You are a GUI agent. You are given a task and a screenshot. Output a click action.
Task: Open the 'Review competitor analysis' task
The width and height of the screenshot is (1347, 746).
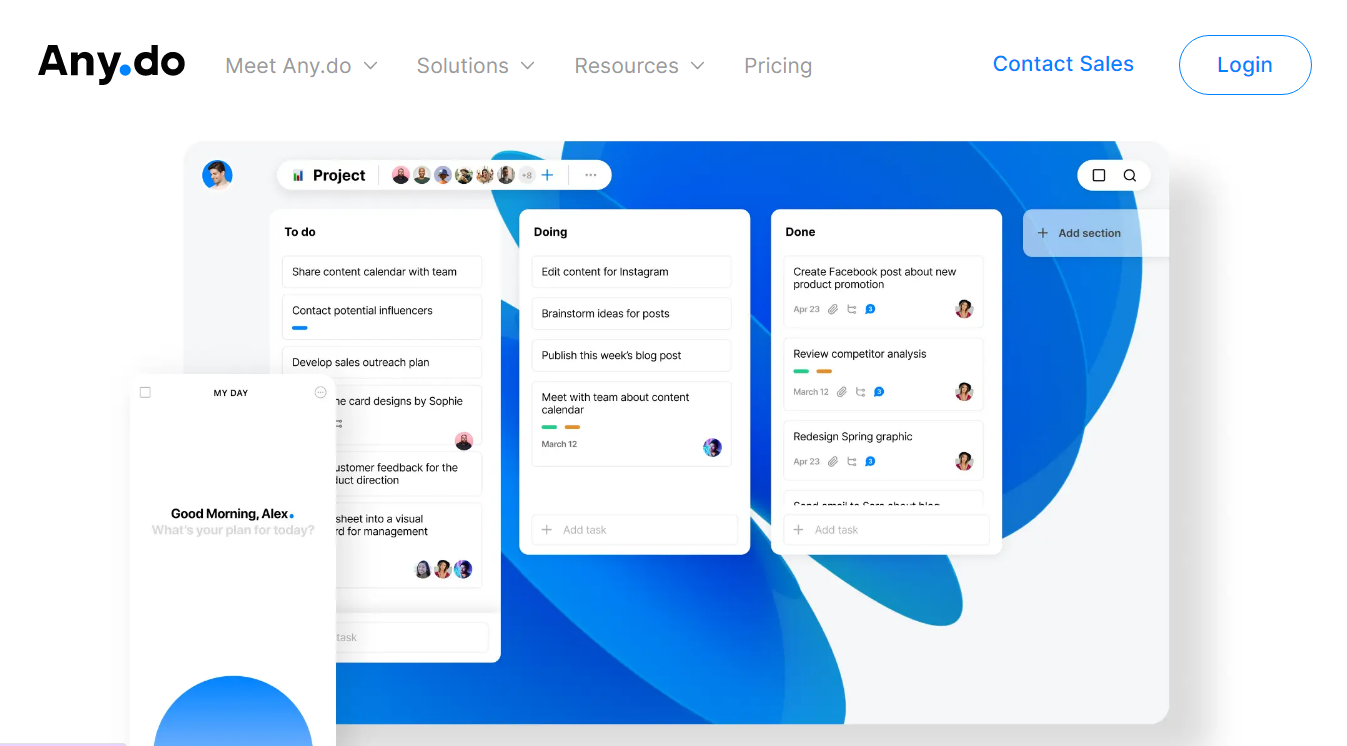point(883,374)
